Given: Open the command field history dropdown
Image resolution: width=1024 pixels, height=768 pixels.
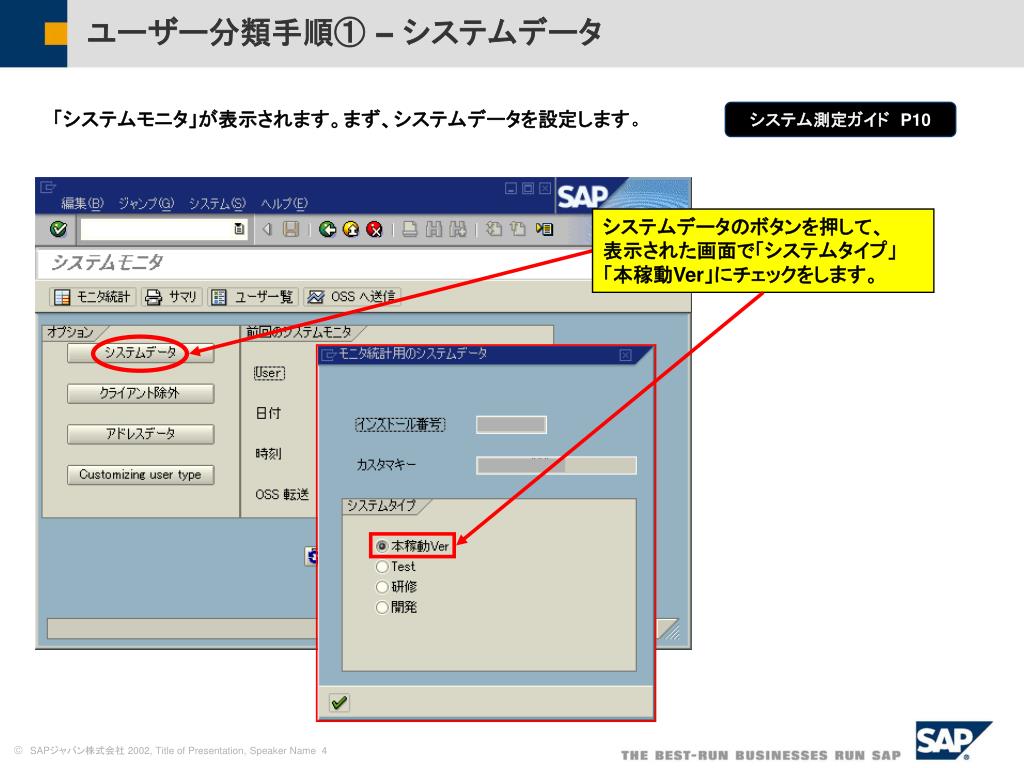Looking at the screenshot, I should pyautogui.click(x=239, y=229).
